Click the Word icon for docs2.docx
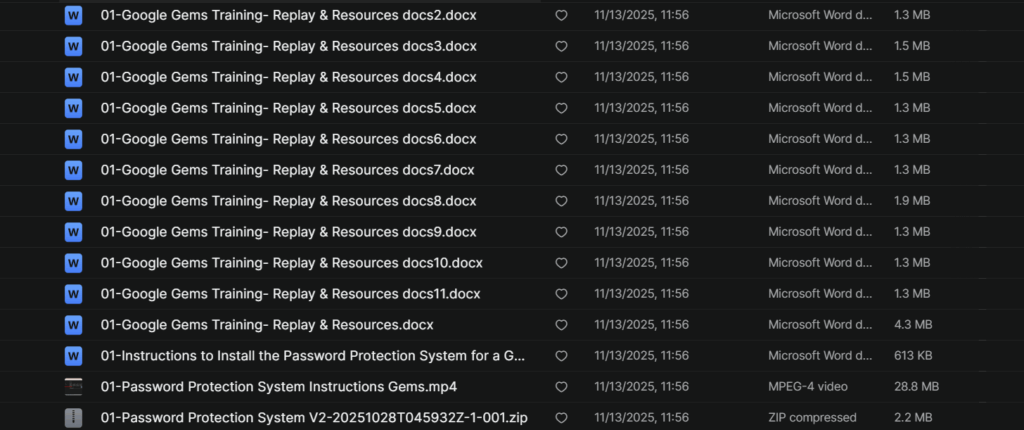 [x=73, y=15]
